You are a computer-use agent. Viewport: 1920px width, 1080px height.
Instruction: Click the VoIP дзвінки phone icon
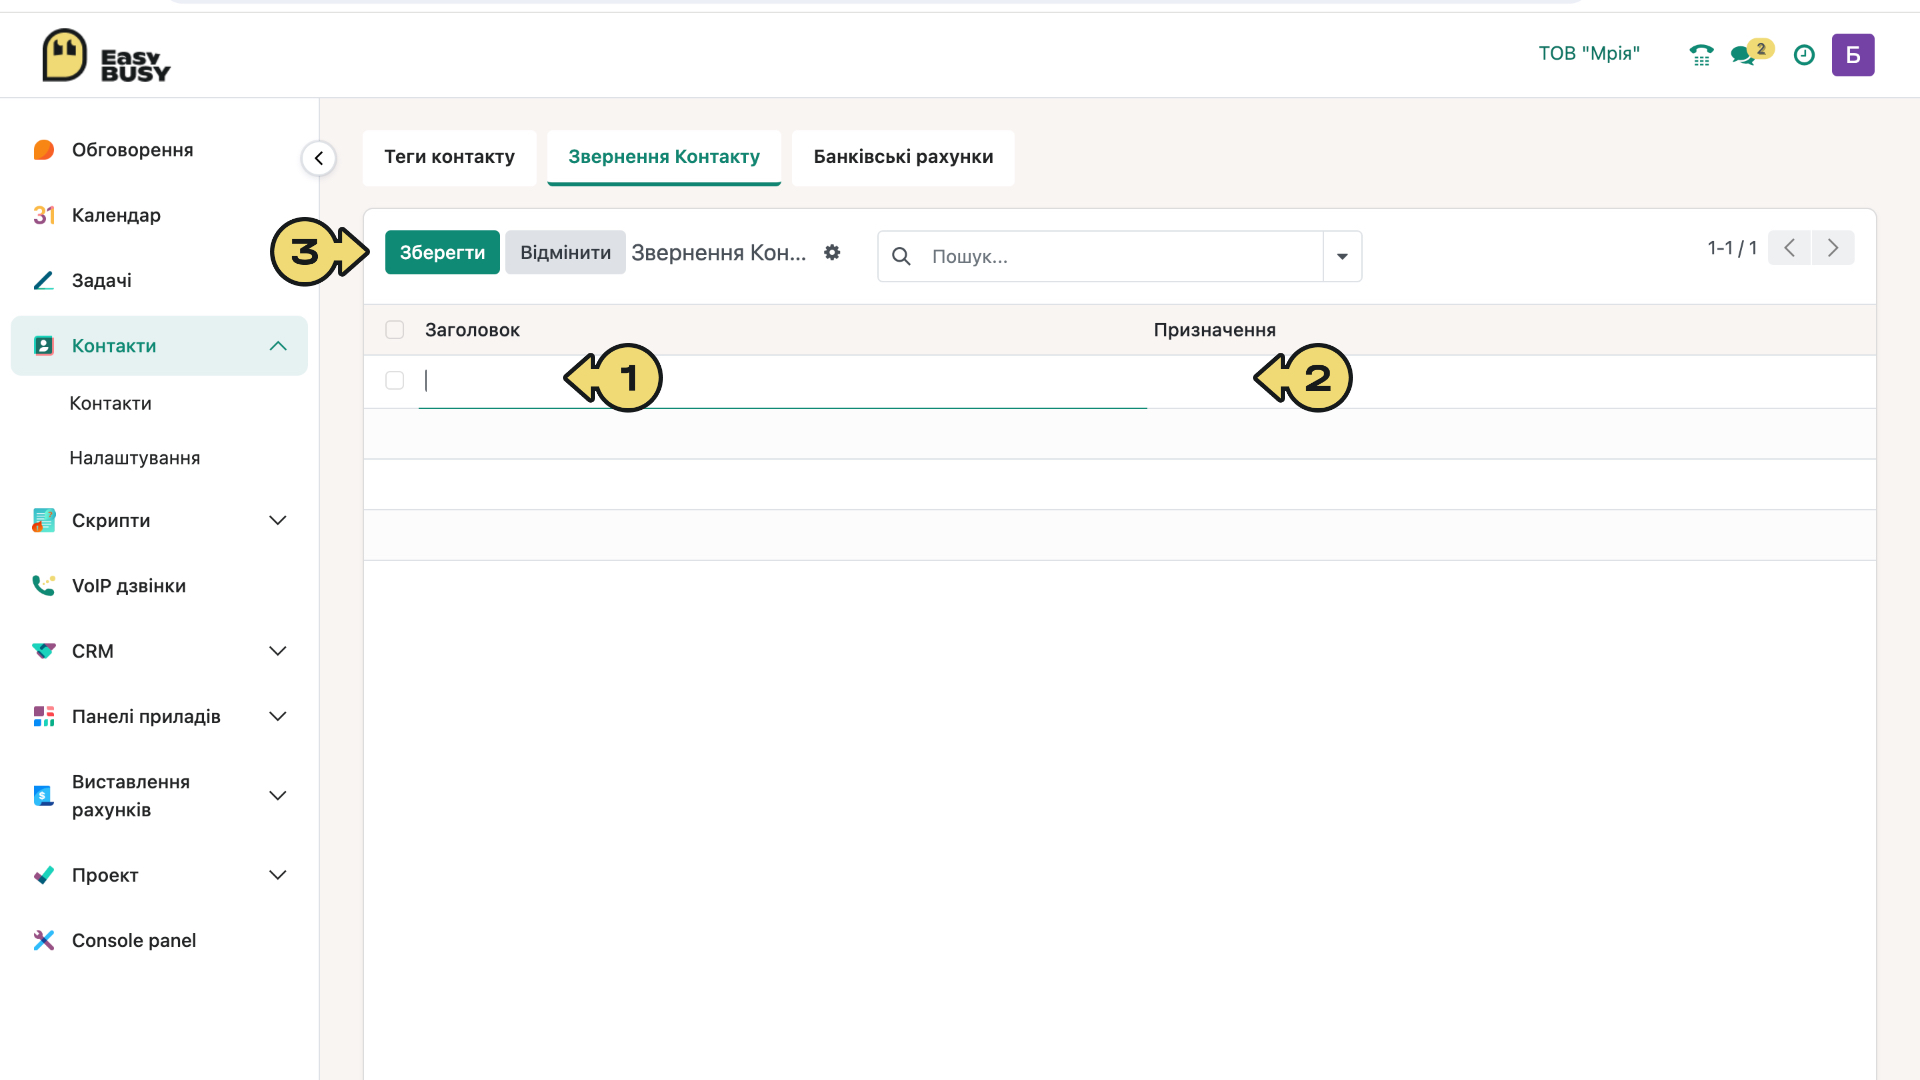tap(44, 586)
